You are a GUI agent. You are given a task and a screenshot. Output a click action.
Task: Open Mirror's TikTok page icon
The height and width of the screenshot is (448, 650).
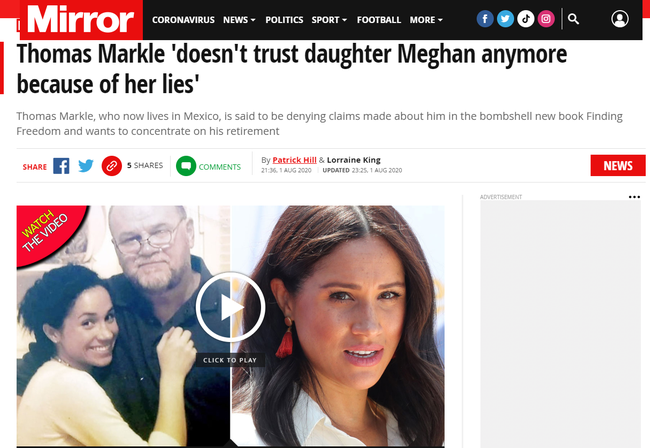point(525,19)
